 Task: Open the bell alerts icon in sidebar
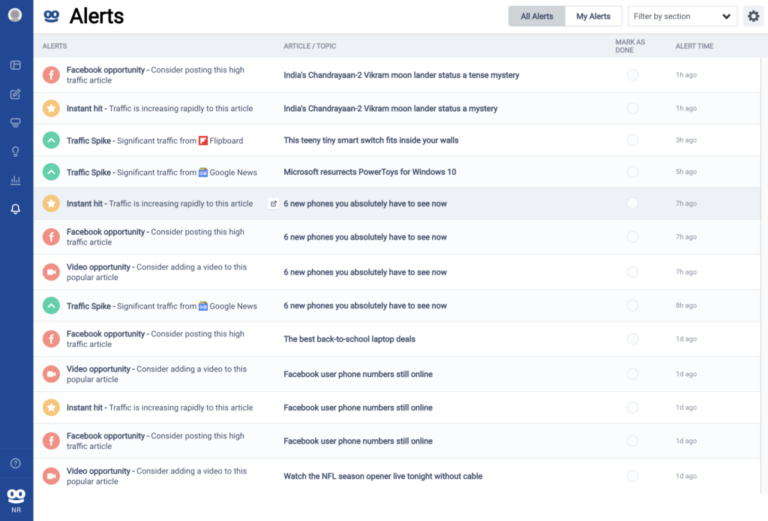coord(15,209)
